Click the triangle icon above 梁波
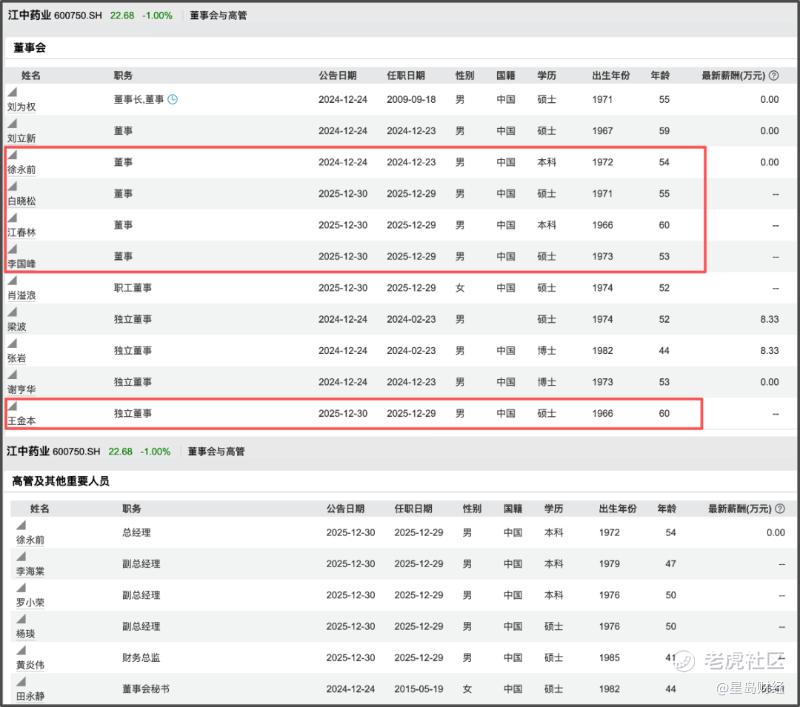 (x=12, y=312)
